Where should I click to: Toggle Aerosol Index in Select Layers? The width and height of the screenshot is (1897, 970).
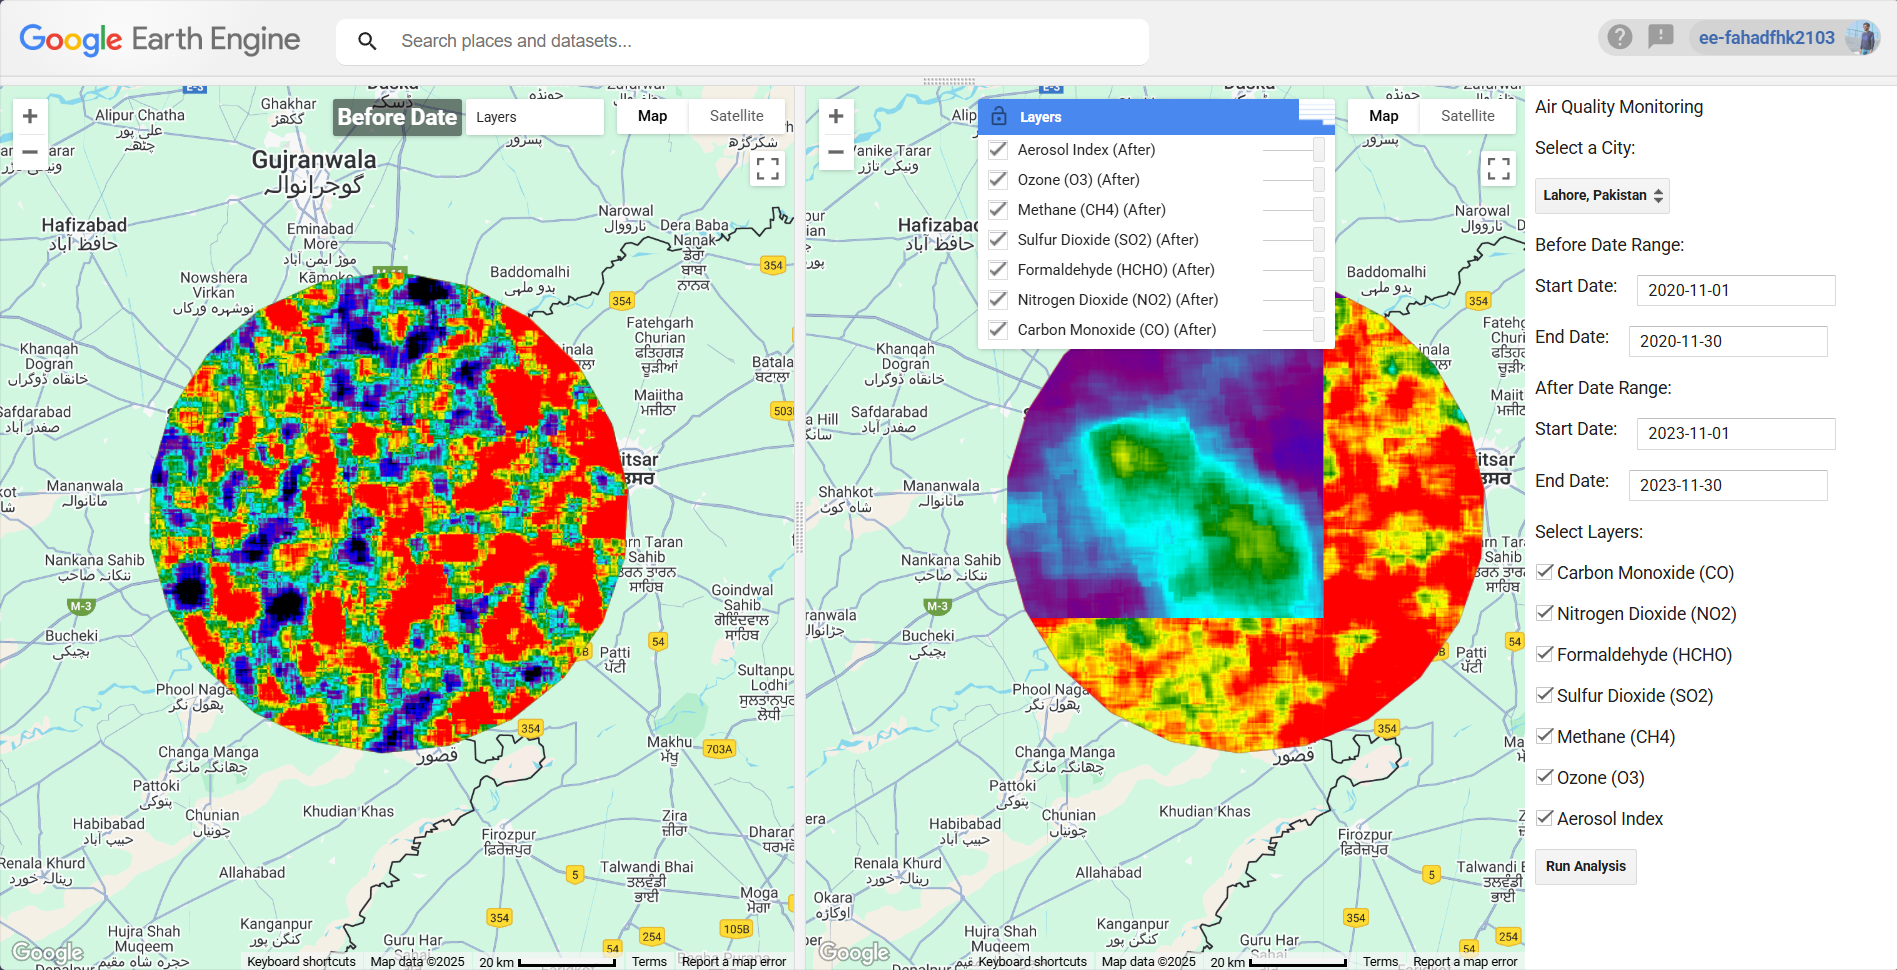[1545, 818]
